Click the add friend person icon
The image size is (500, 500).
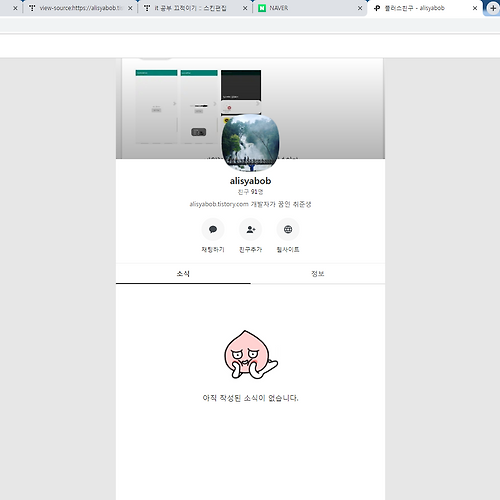[x=250, y=229]
